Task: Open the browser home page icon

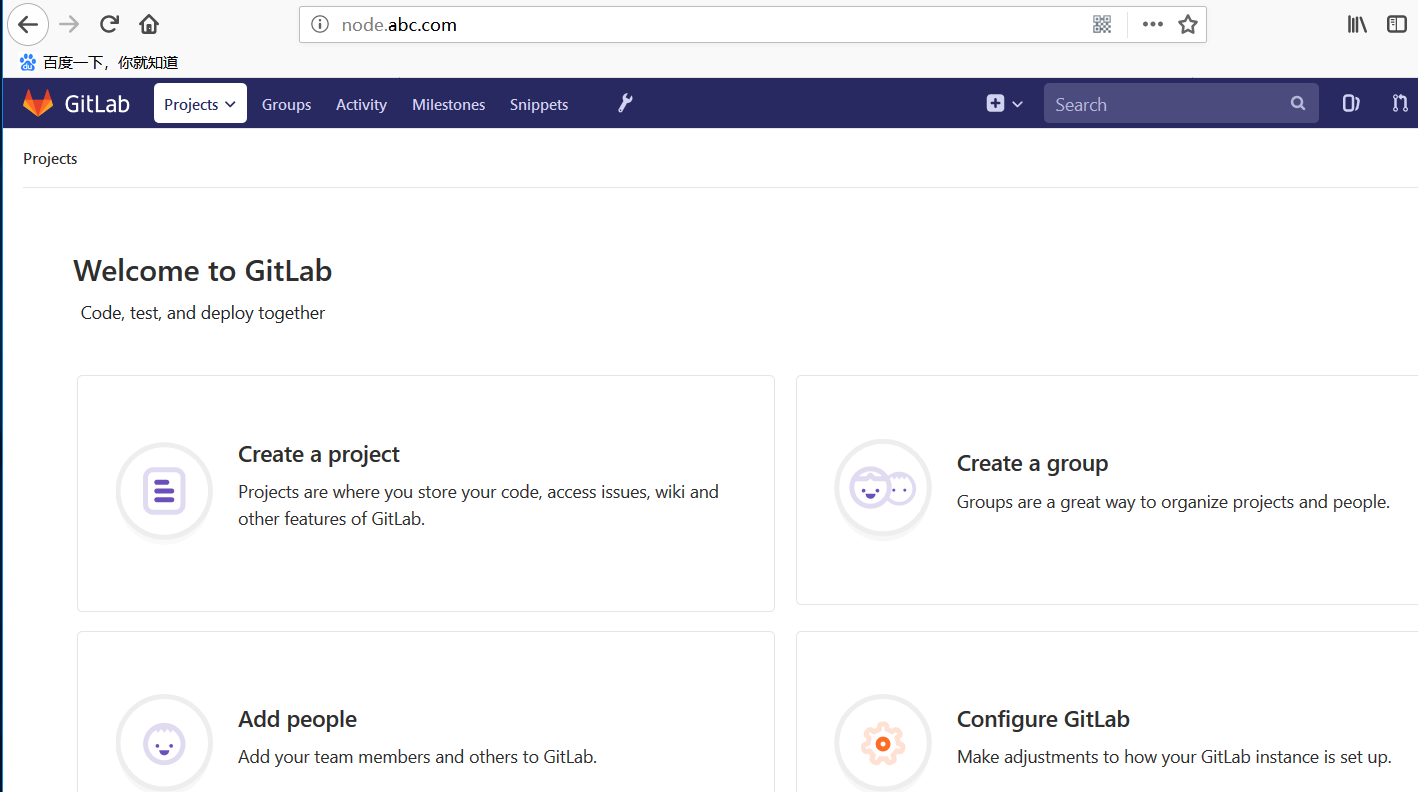Action: tap(149, 24)
